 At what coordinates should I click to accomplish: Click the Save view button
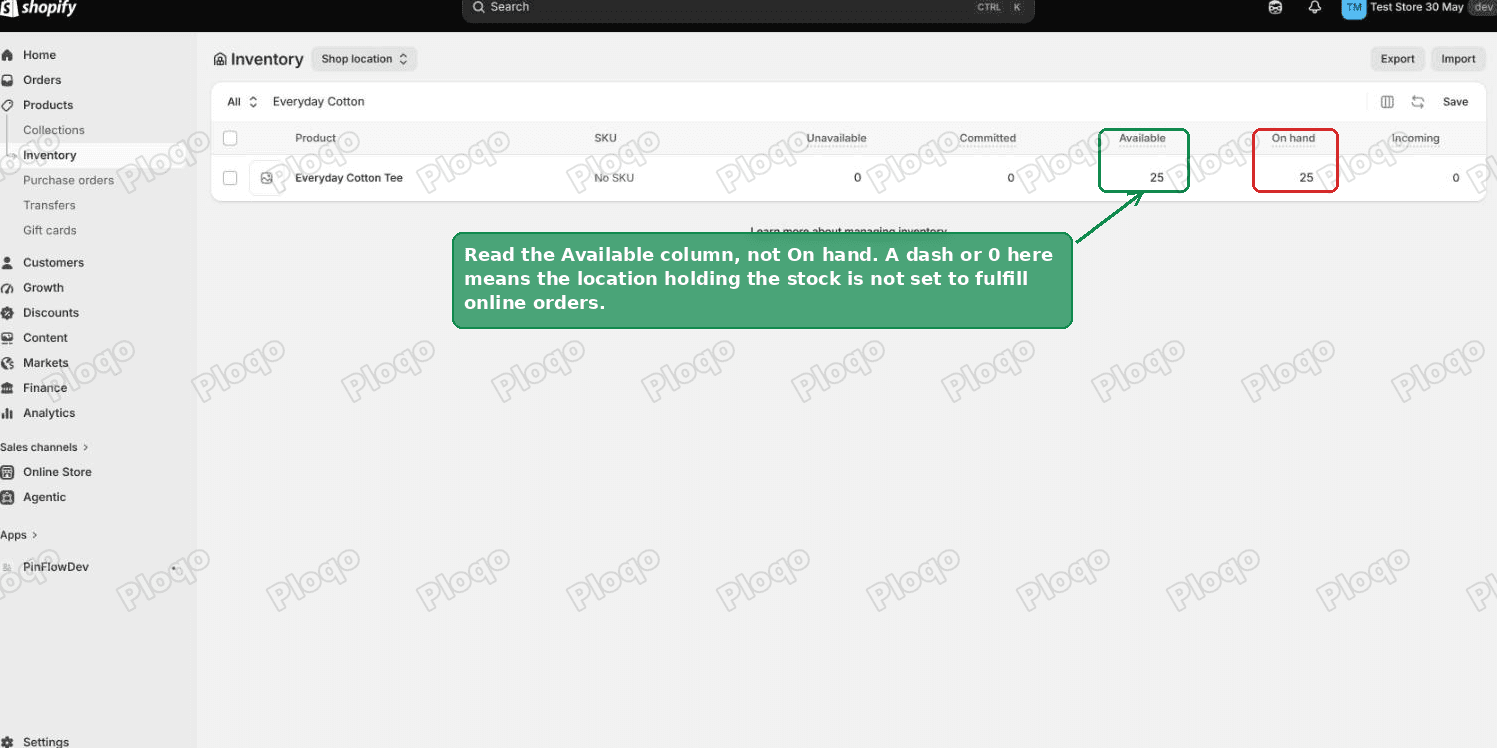1455,102
